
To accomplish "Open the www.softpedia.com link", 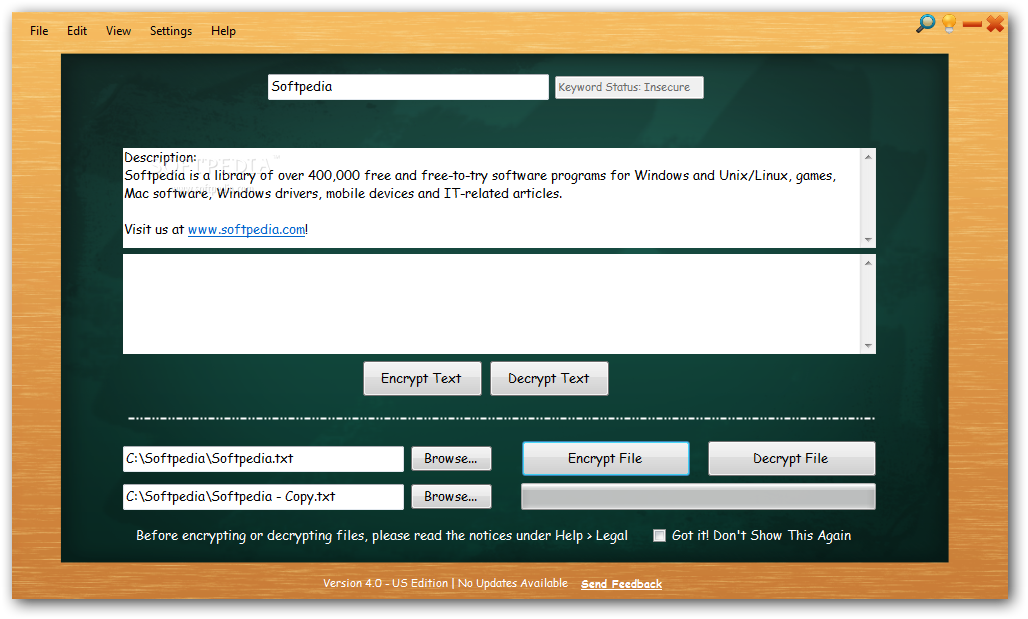I will click(247, 230).
